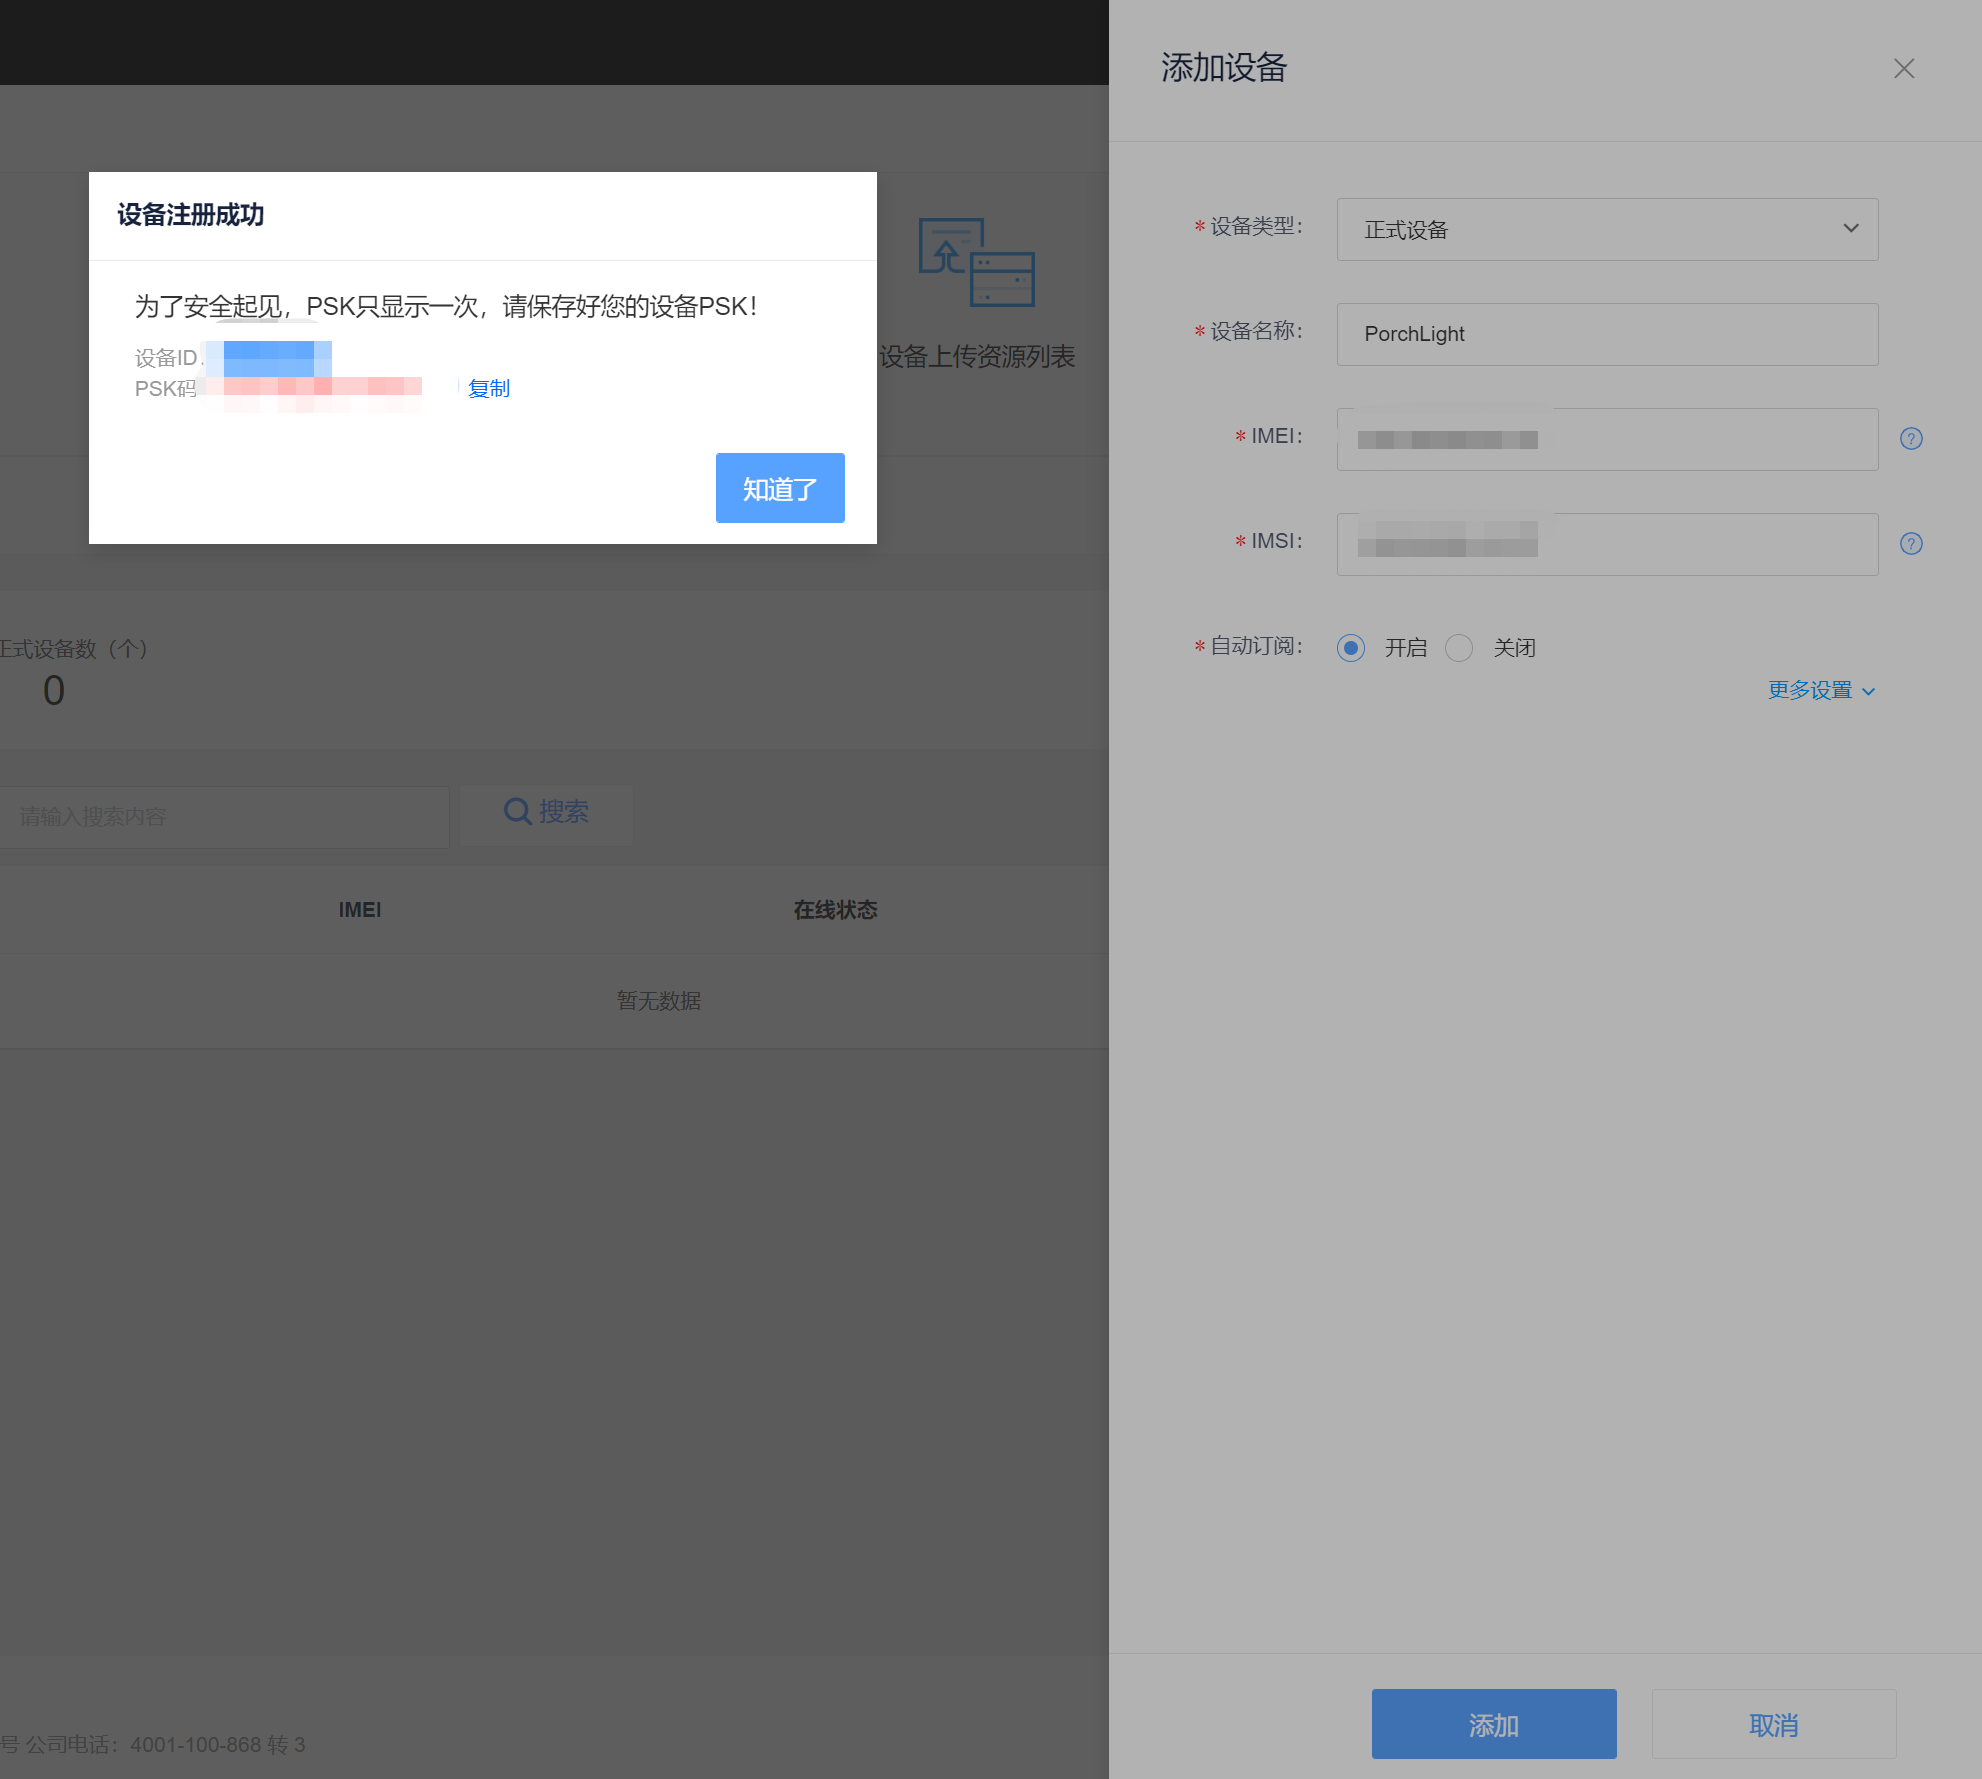Click 知道了 to dismiss the dialog
This screenshot has height=1779, width=1982.
coord(780,488)
